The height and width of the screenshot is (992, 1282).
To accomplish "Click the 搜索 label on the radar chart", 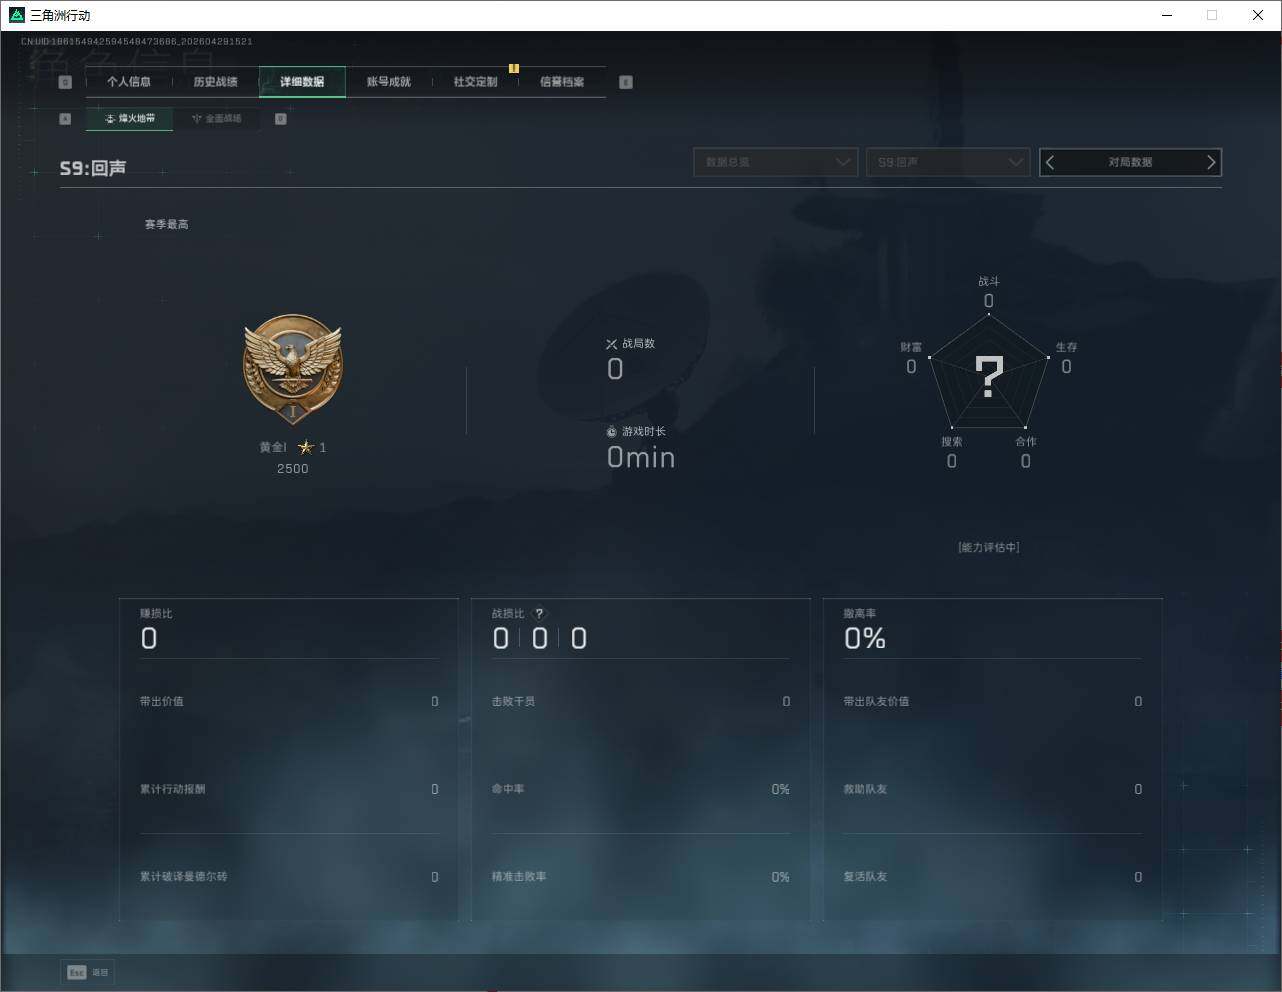I will [952, 442].
